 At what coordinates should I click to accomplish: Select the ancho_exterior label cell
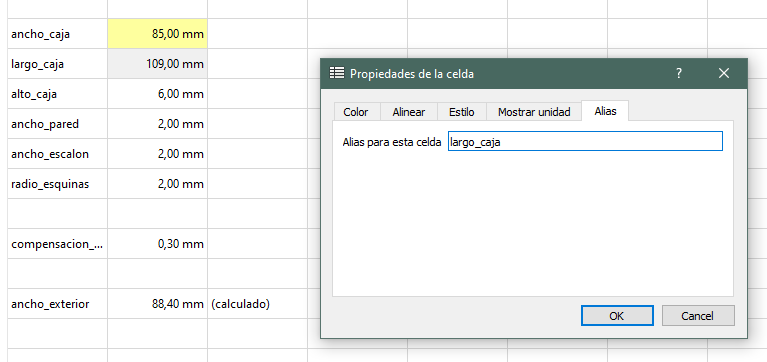coord(57,304)
